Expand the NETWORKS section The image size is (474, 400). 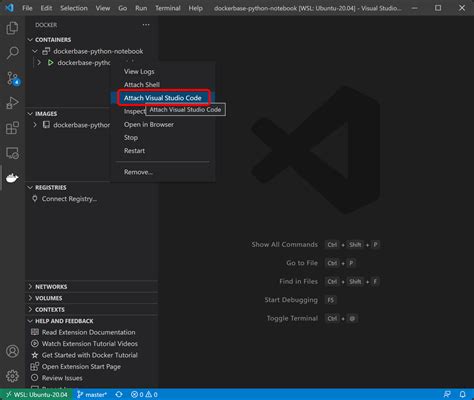(30, 287)
